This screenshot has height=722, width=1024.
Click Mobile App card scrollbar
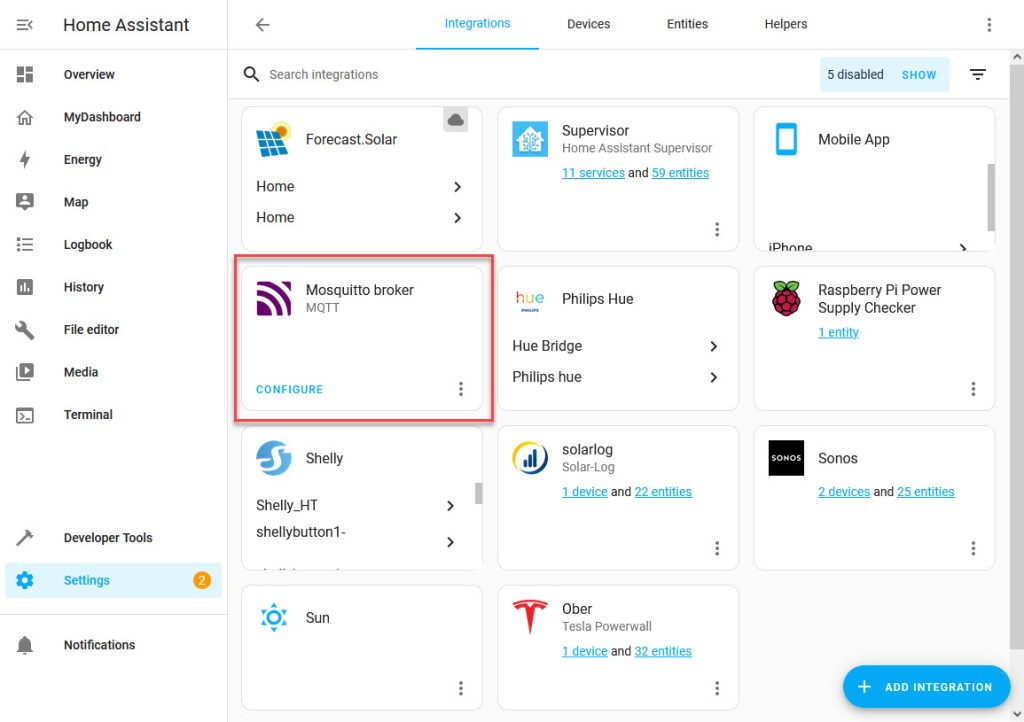991,197
